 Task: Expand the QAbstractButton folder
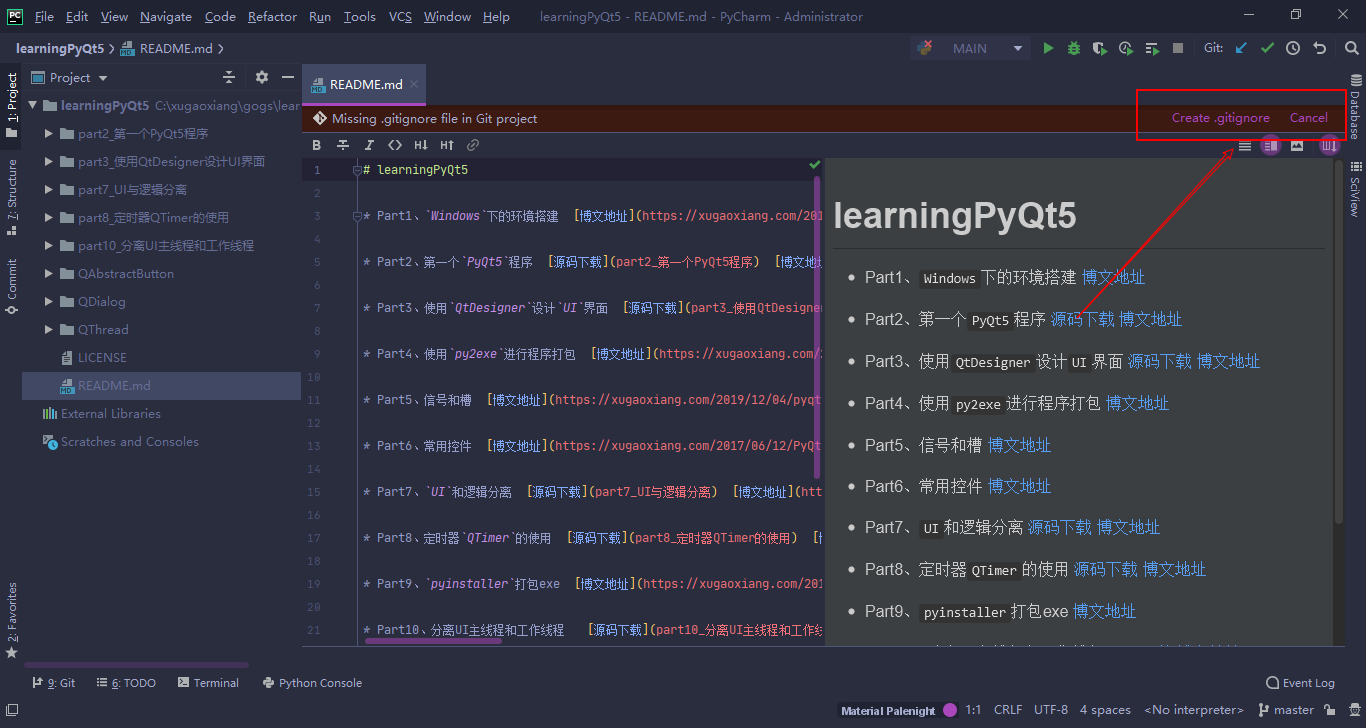pos(49,273)
